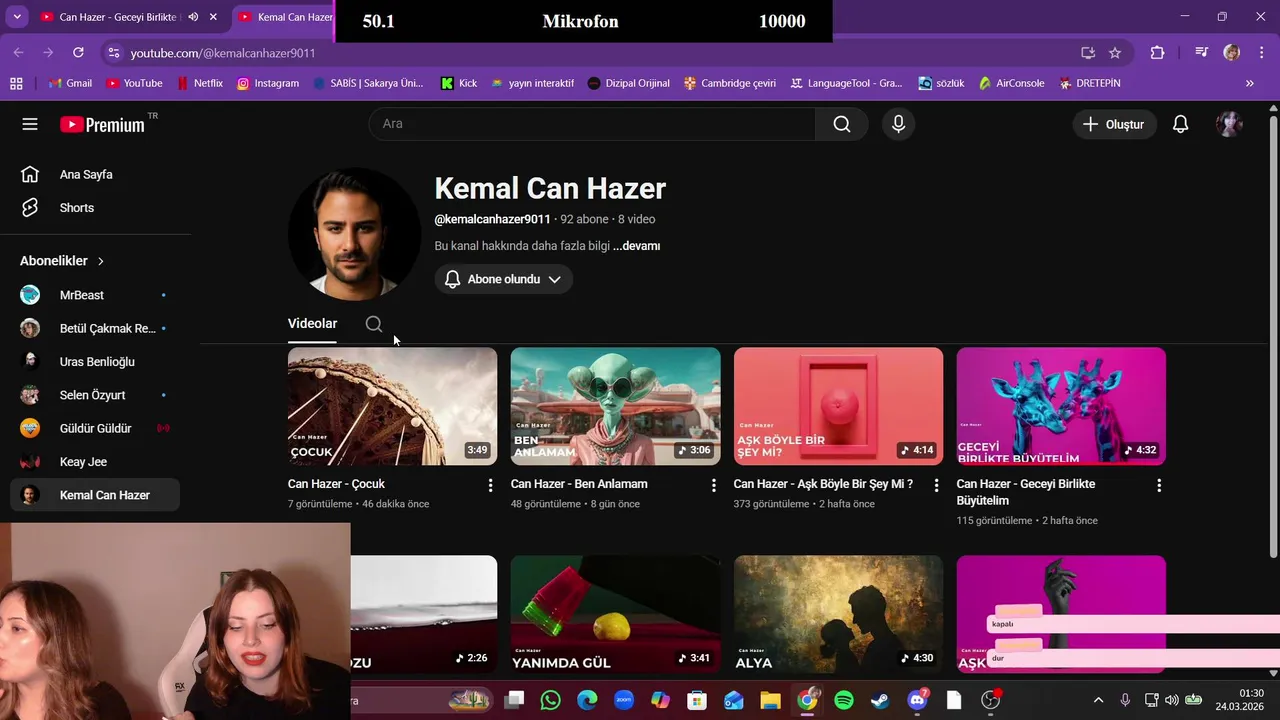Open Steam from the taskbar
The image size is (1280, 720).
click(x=880, y=700)
